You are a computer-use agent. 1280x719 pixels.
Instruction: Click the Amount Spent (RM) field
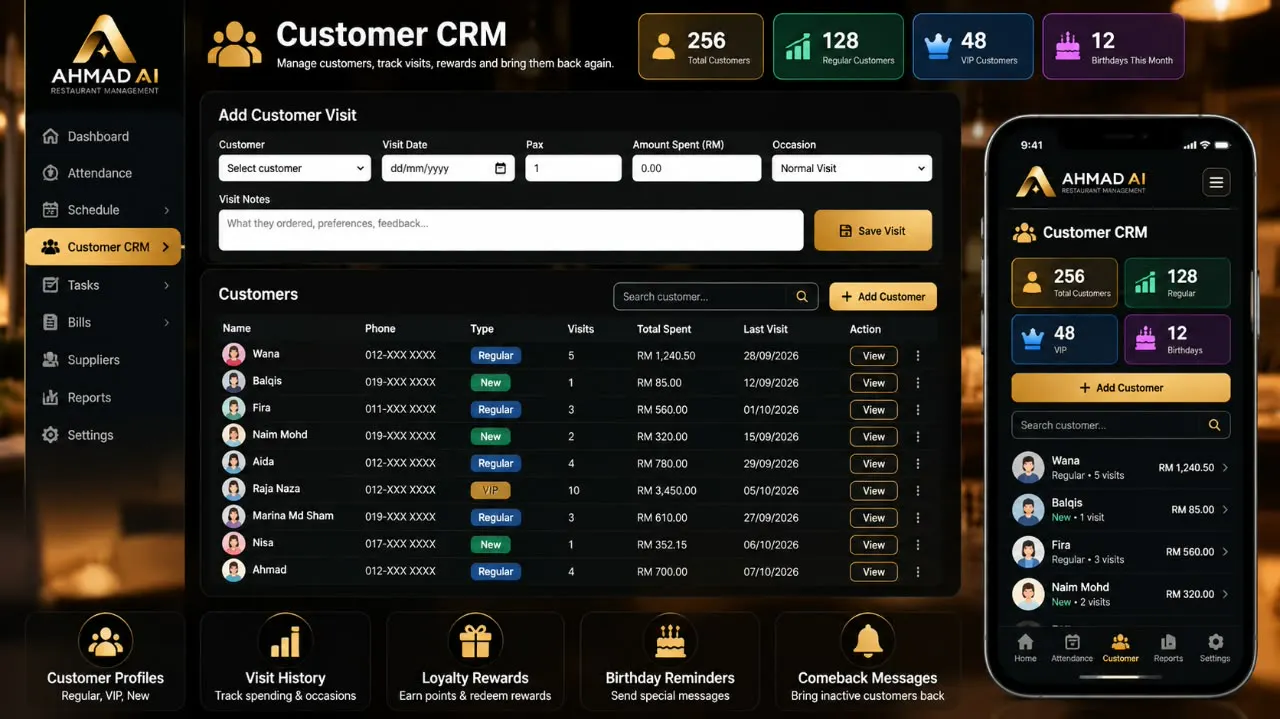pyautogui.click(x=697, y=168)
